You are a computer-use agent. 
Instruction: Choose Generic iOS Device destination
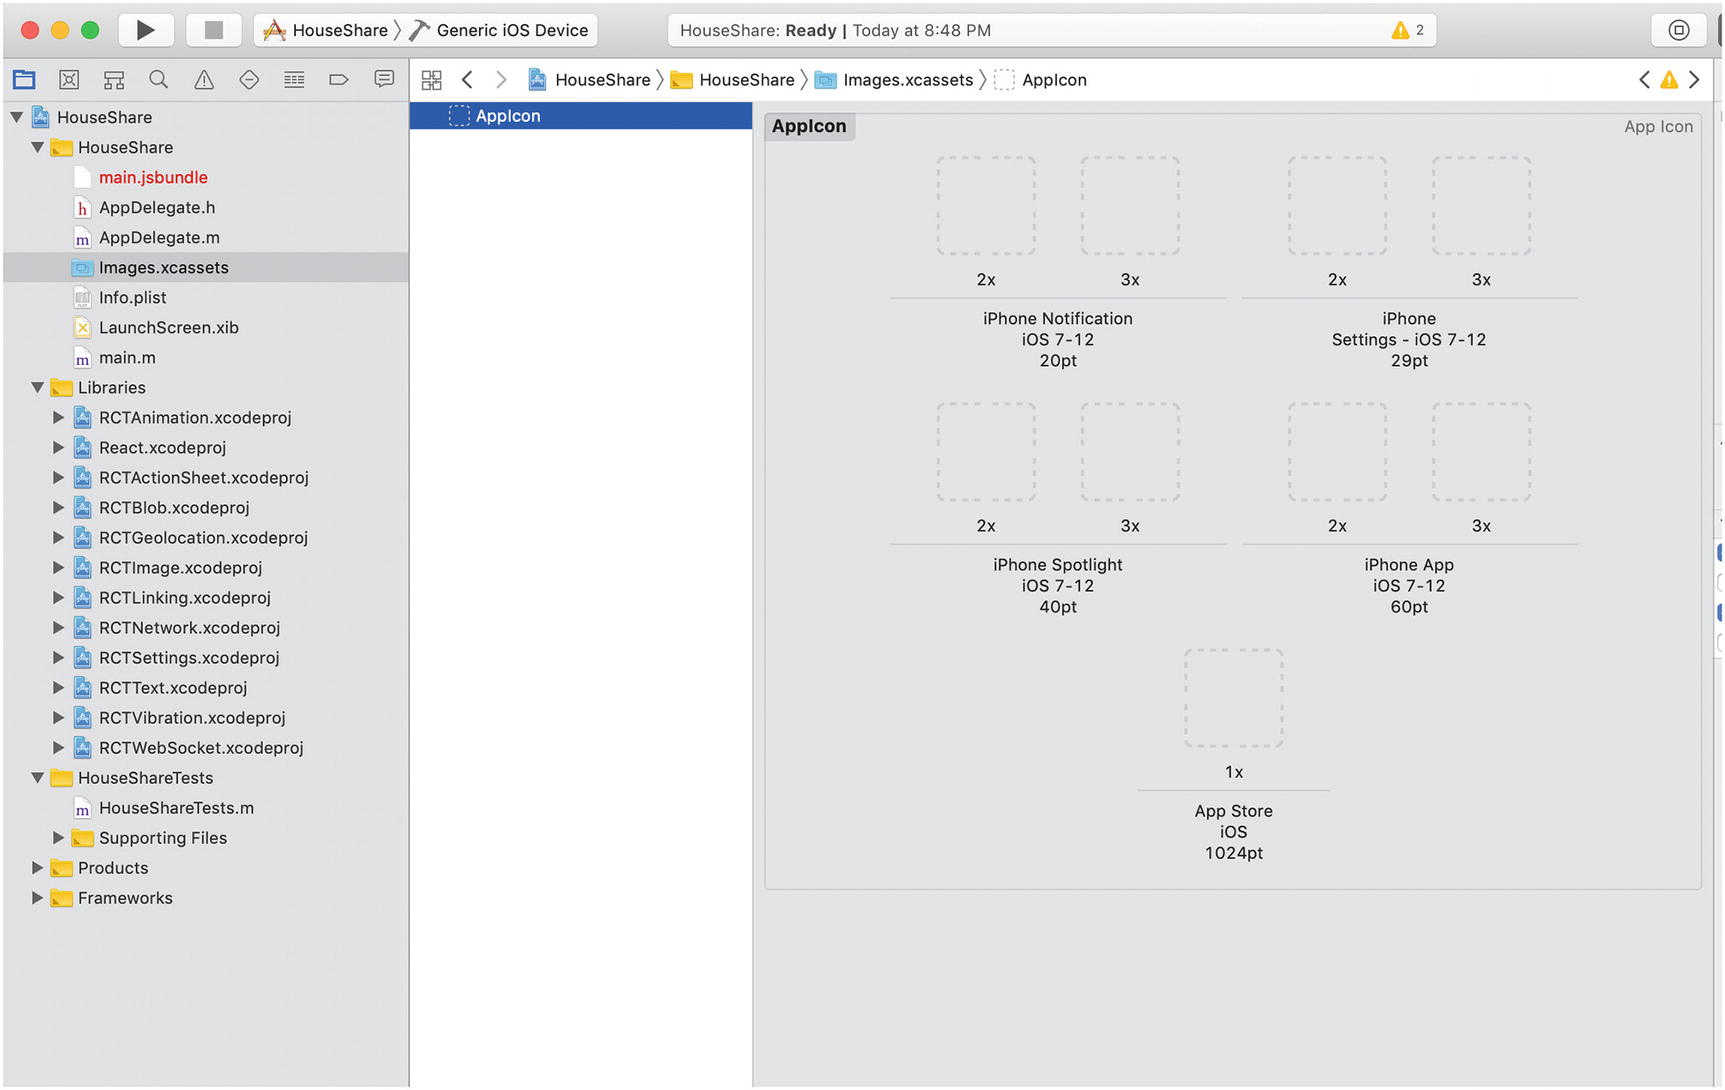click(511, 30)
